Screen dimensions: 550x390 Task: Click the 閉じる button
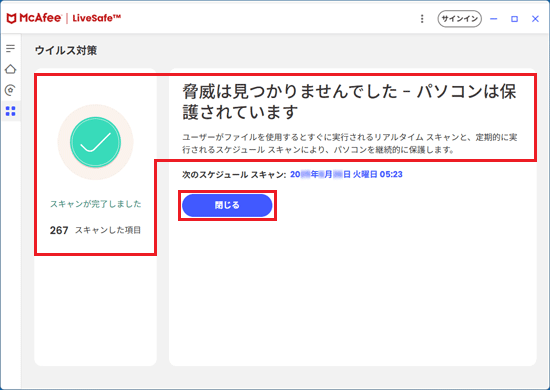[x=227, y=205]
